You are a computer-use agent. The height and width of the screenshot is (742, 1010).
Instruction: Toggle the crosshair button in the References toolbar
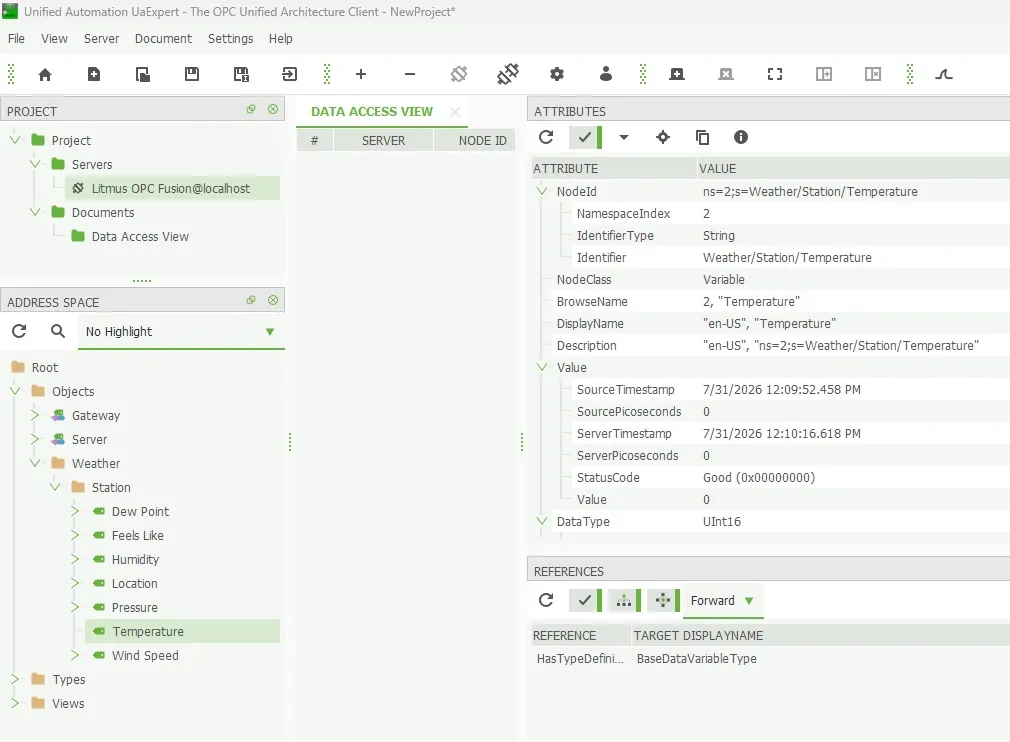663,600
